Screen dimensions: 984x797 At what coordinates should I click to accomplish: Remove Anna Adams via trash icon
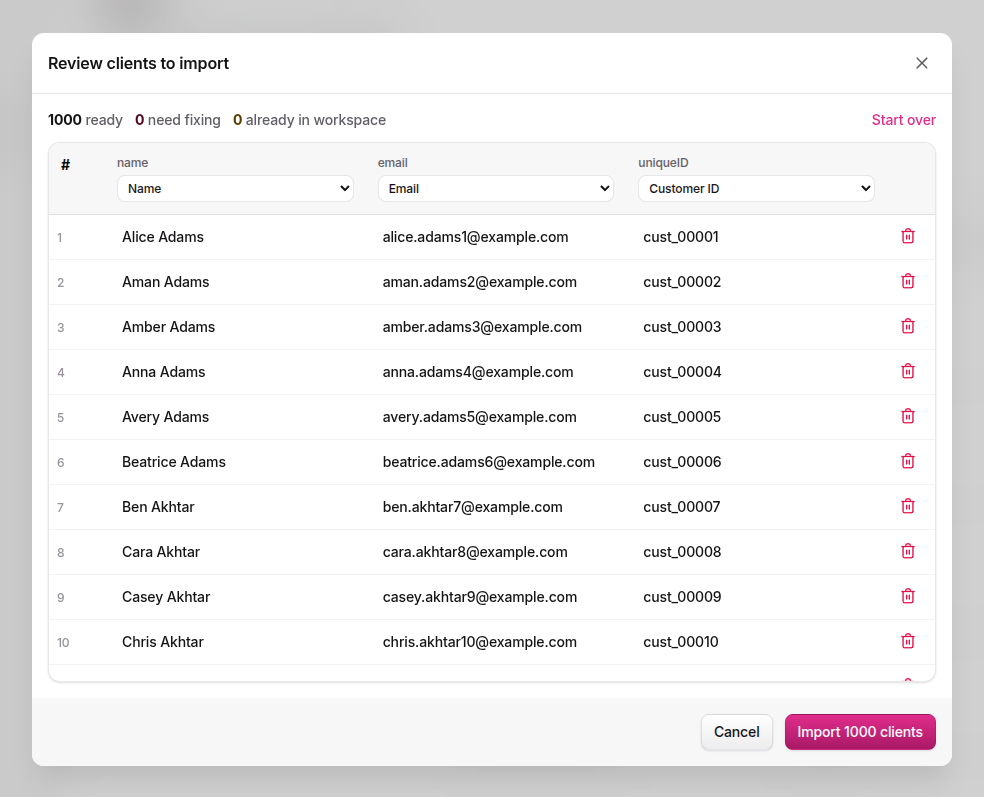[907, 372]
